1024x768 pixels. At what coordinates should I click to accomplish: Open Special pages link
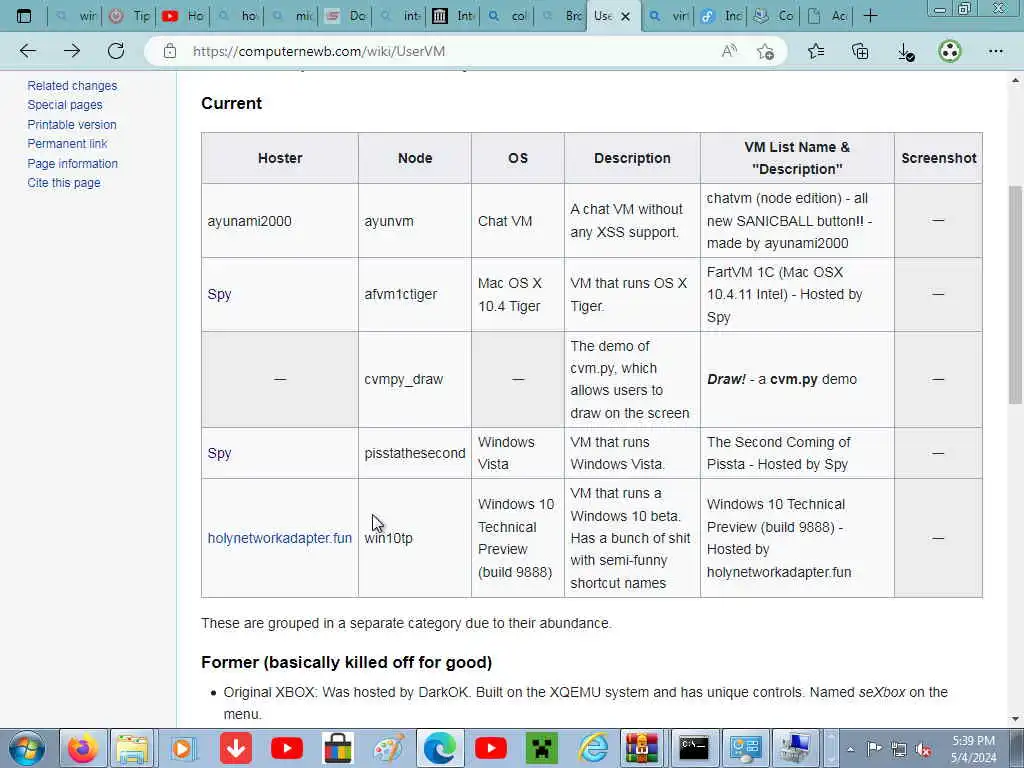(x=65, y=104)
